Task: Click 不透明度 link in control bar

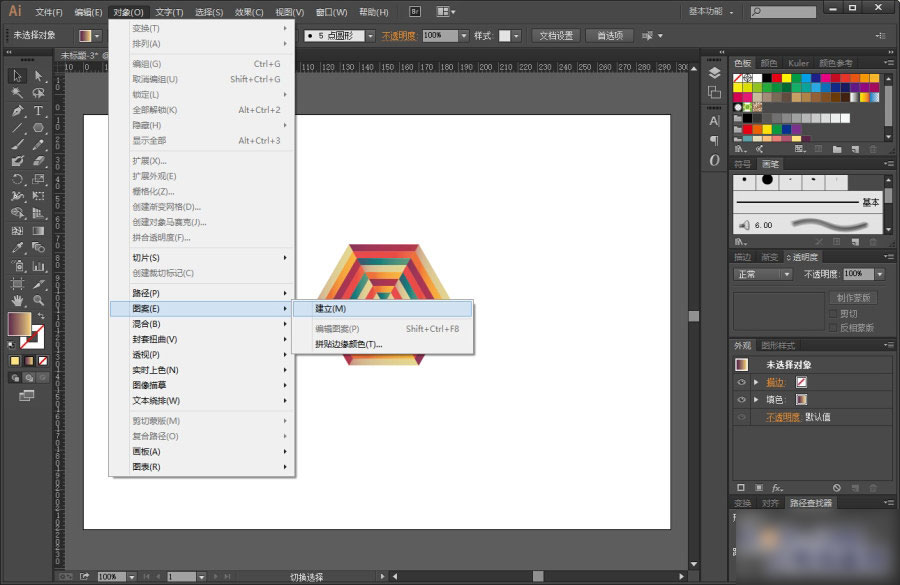Action: point(398,36)
